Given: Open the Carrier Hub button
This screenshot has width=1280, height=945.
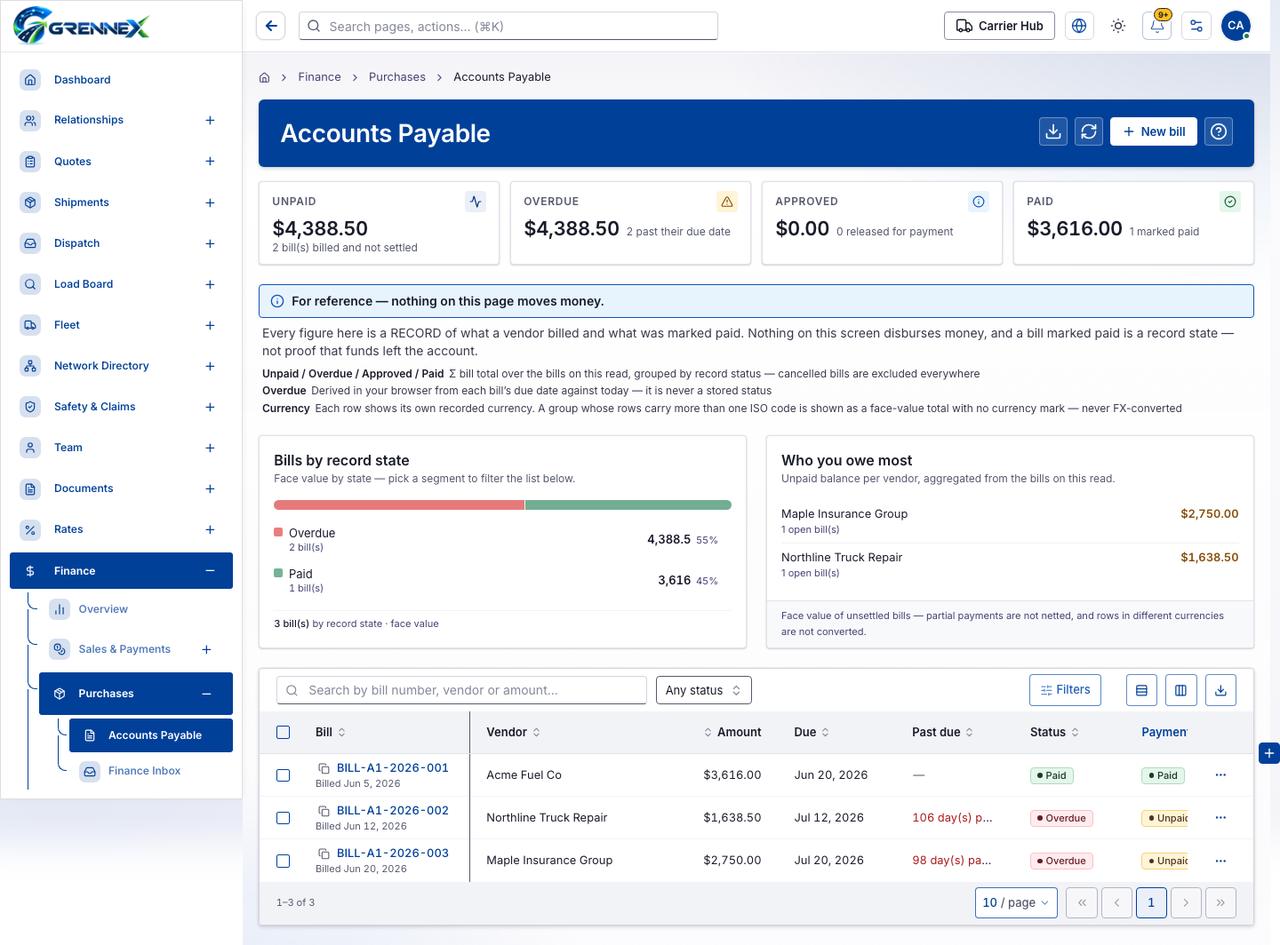Looking at the screenshot, I should coord(1000,26).
